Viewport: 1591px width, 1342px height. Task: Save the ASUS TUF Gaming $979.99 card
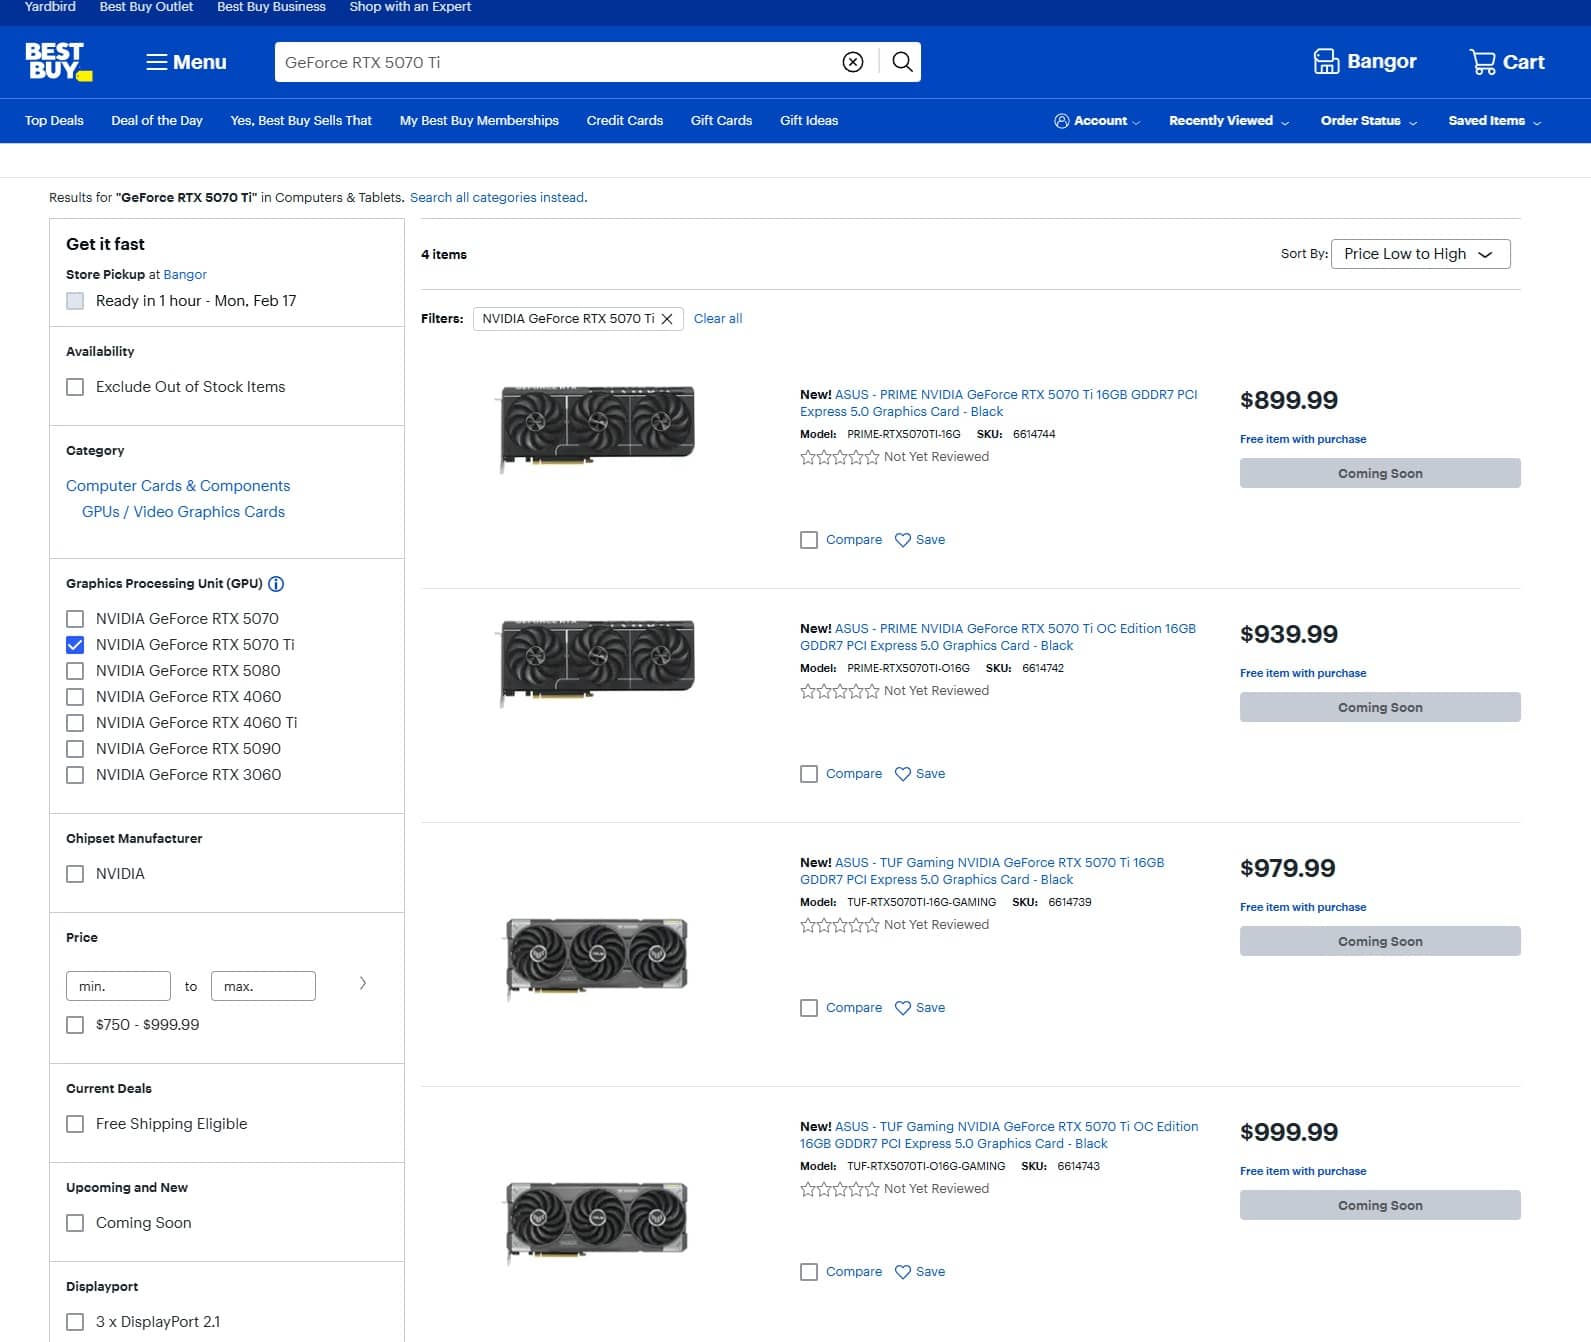pos(920,1008)
